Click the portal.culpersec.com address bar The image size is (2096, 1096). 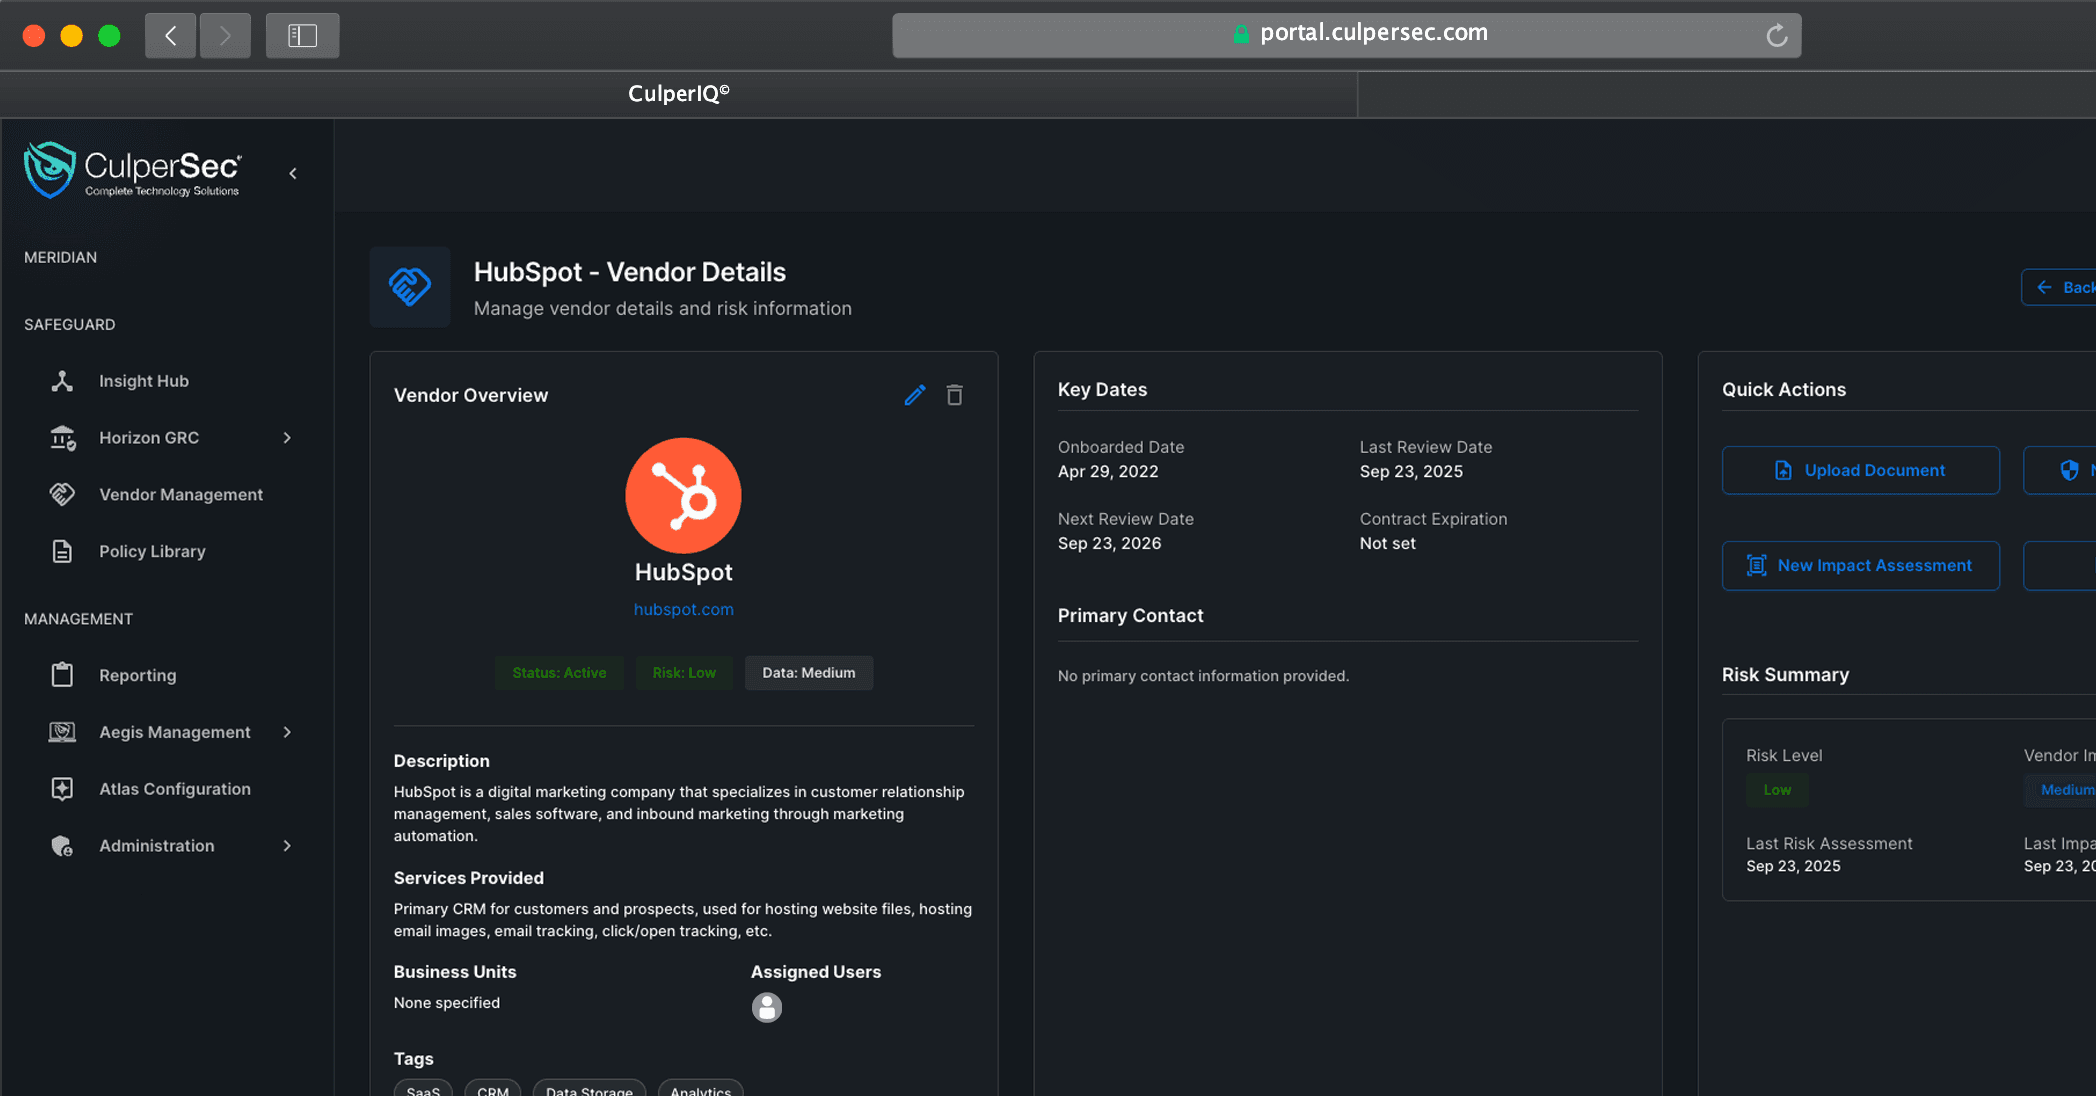point(1346,35)
